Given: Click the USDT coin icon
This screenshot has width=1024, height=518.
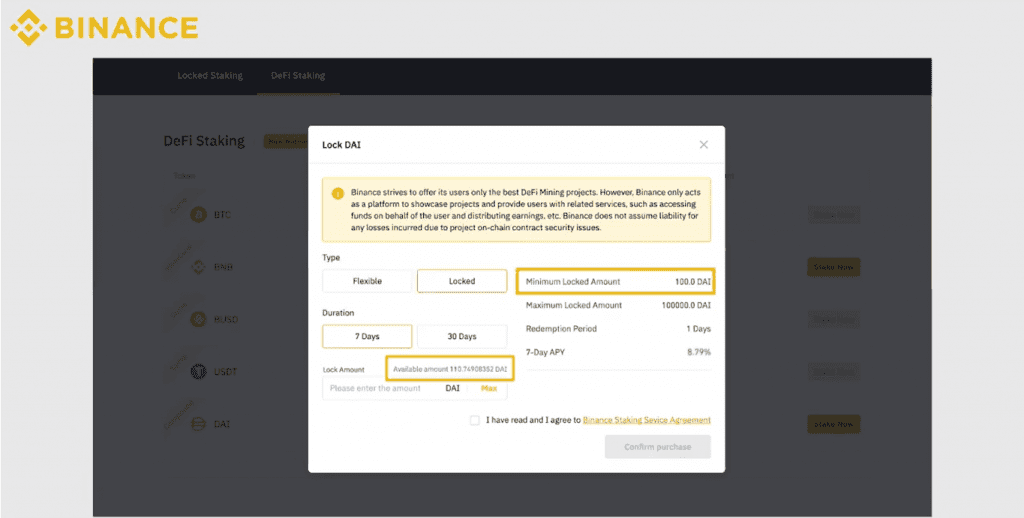Looking at the screenshot, I should [x=198, y=371].
